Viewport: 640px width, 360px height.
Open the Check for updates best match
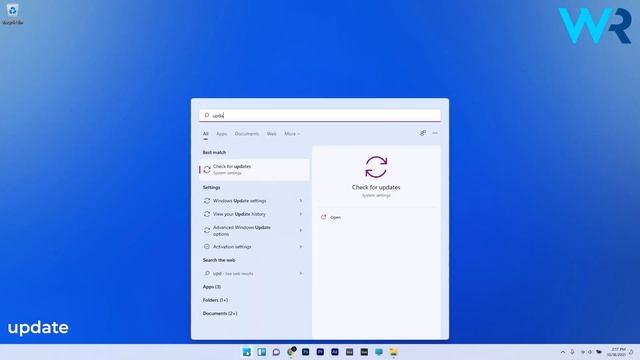(254, 169)
